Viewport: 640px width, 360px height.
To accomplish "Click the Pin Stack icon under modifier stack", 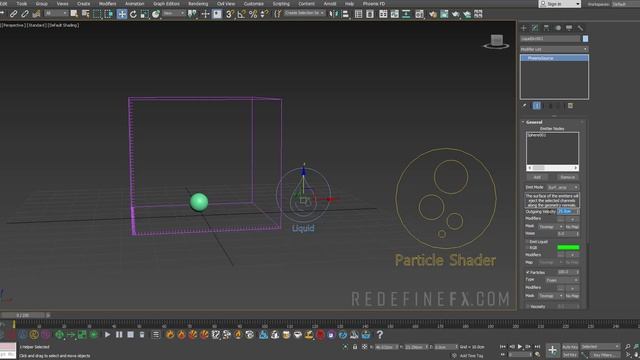I will [x=525, y=106].
